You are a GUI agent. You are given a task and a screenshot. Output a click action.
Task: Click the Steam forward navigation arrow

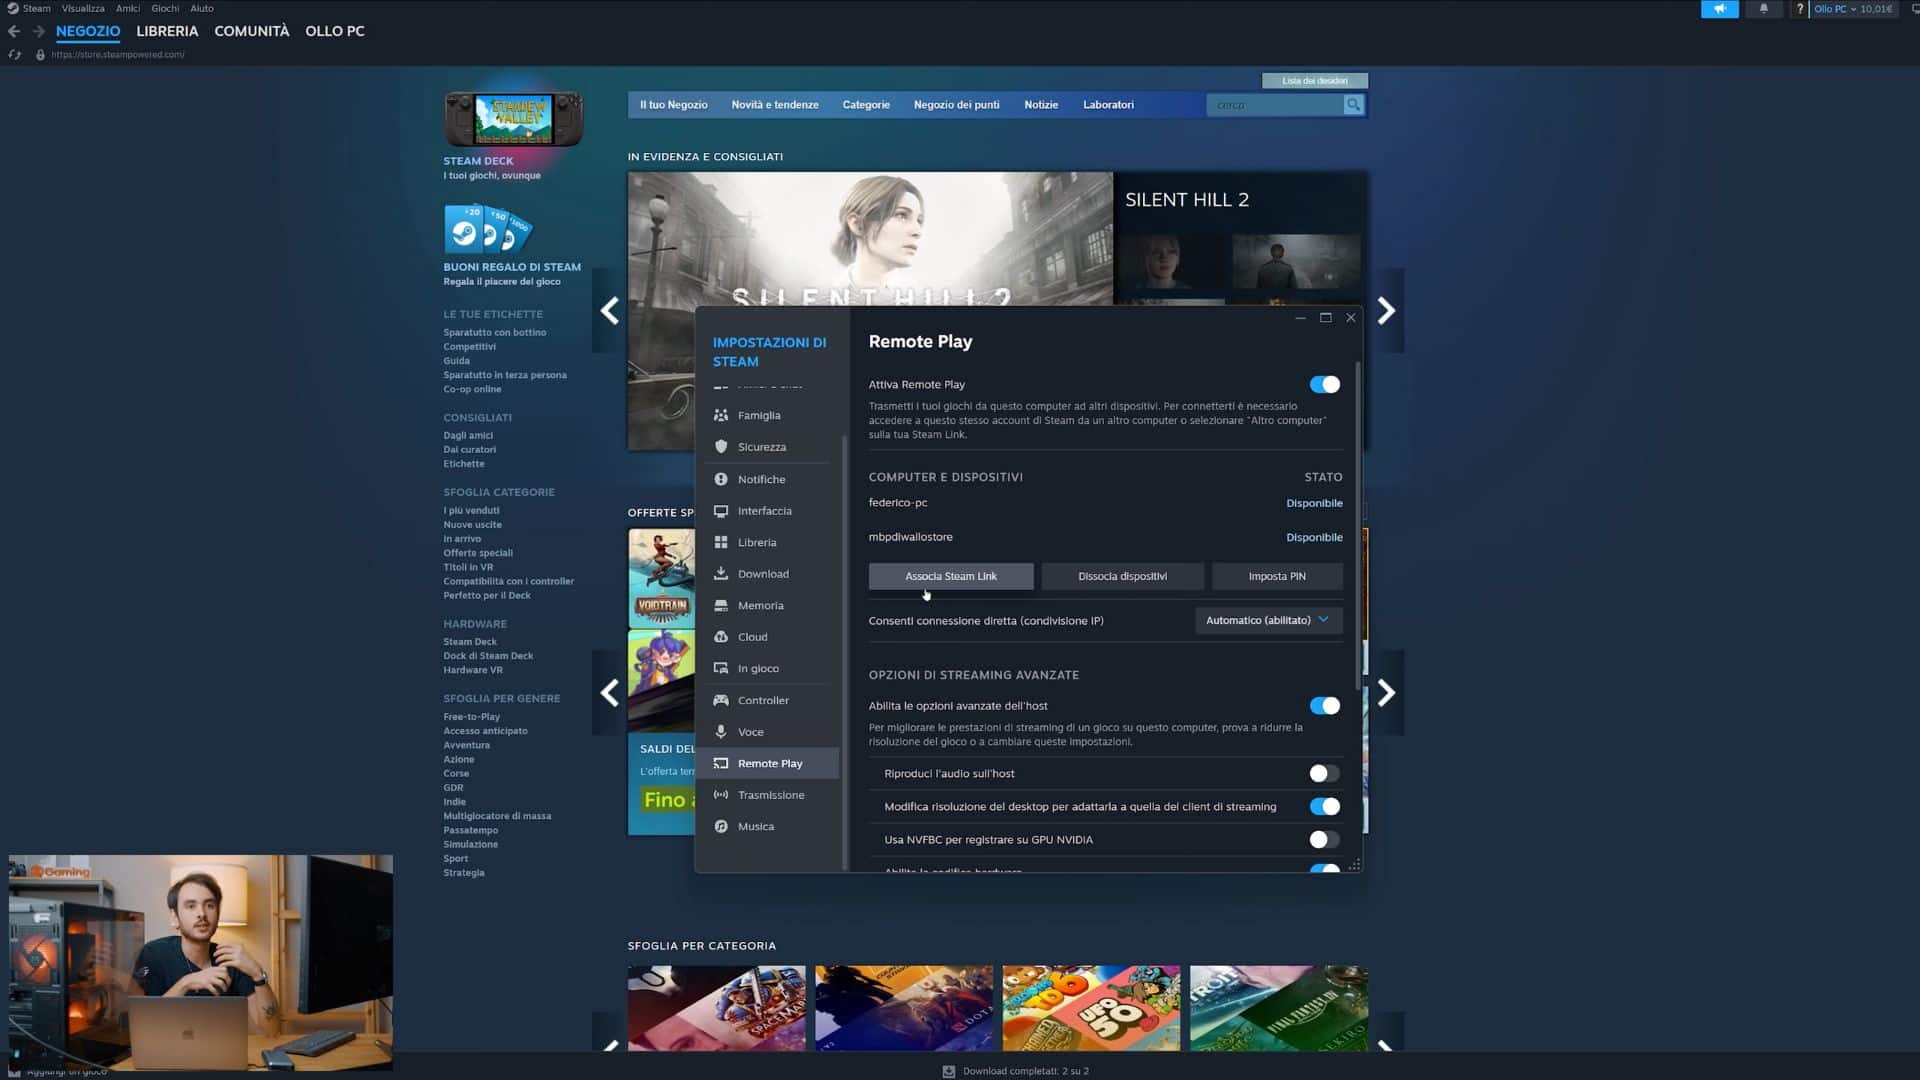point(39,31)
